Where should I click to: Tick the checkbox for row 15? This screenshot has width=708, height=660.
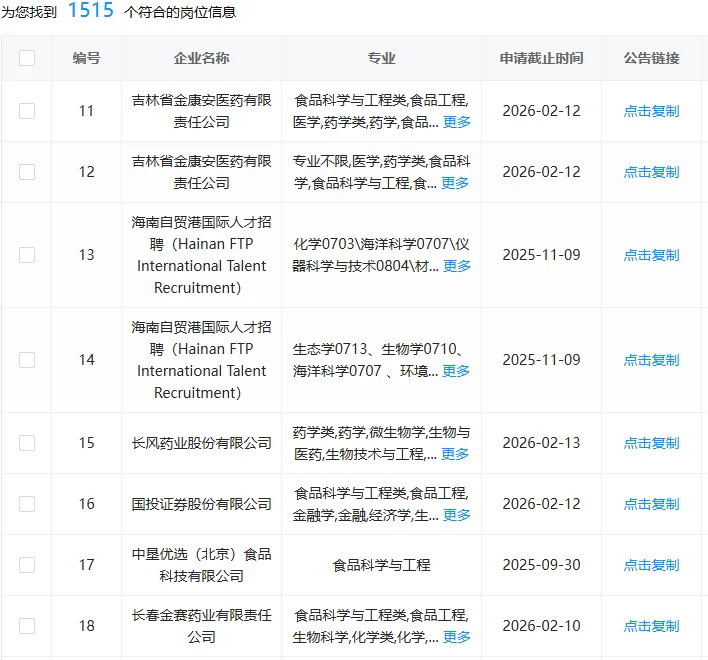27,443
